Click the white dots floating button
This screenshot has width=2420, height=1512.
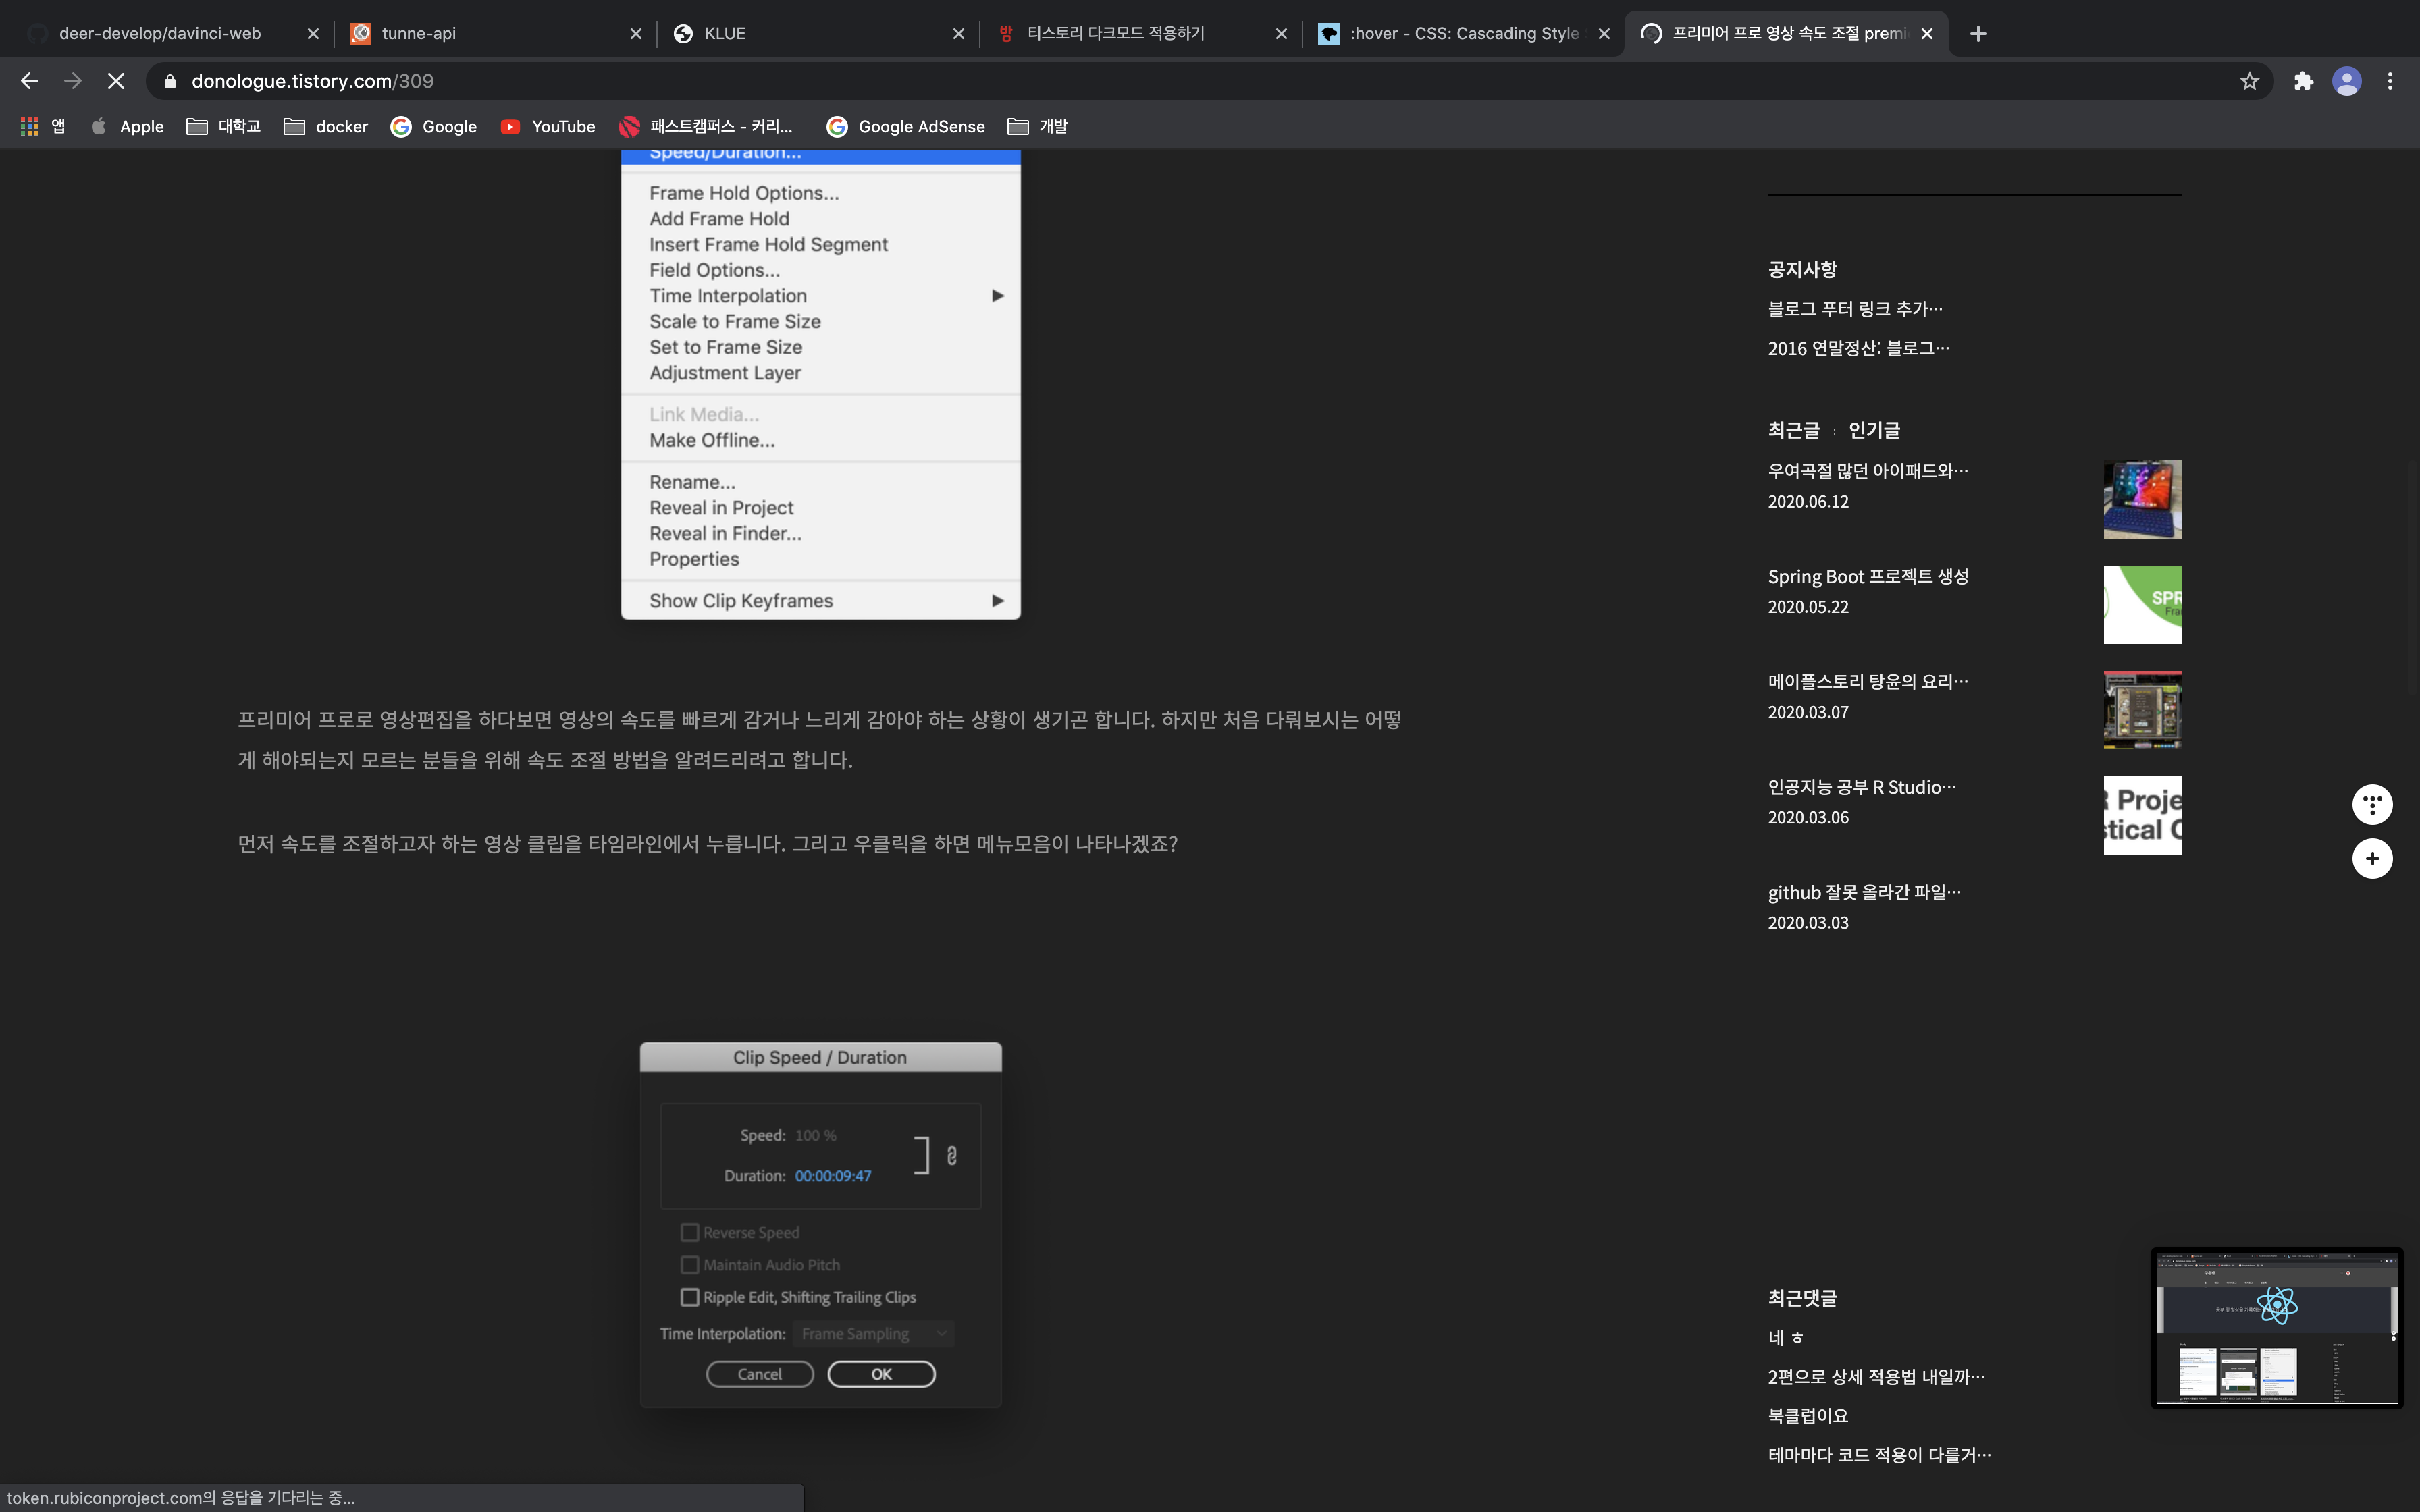(x=2372, y=804)
